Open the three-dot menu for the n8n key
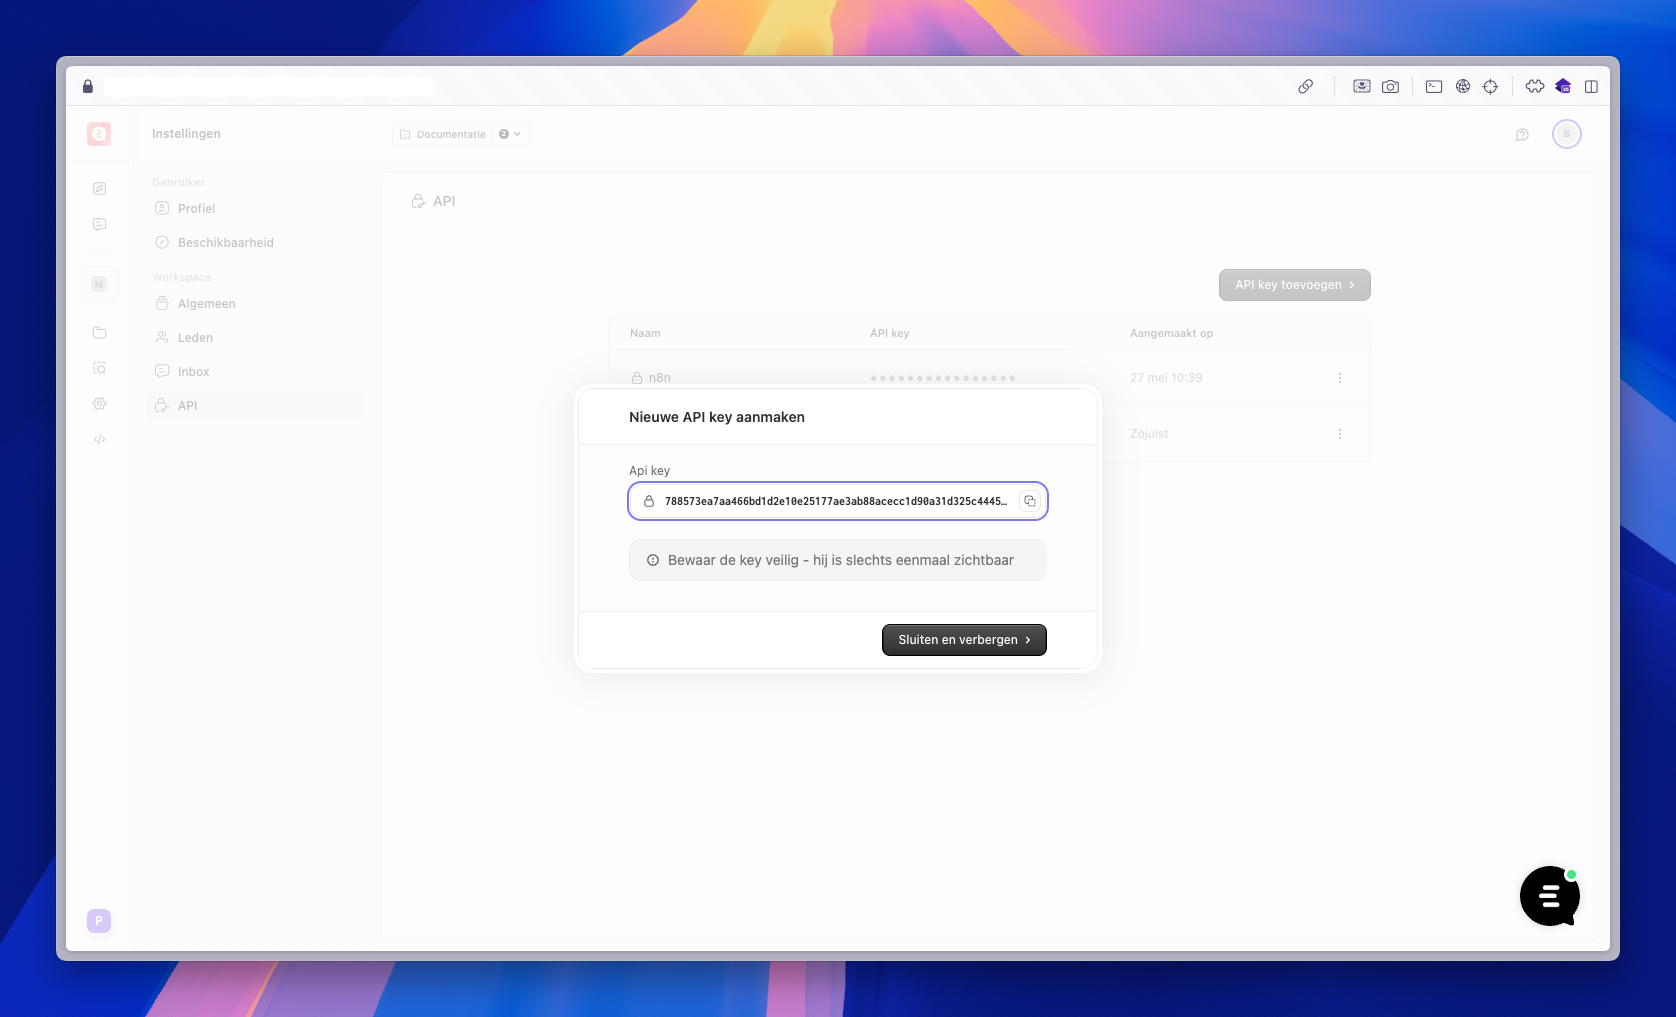Screen dimensions: 1676x1017 pos(1339,378)
